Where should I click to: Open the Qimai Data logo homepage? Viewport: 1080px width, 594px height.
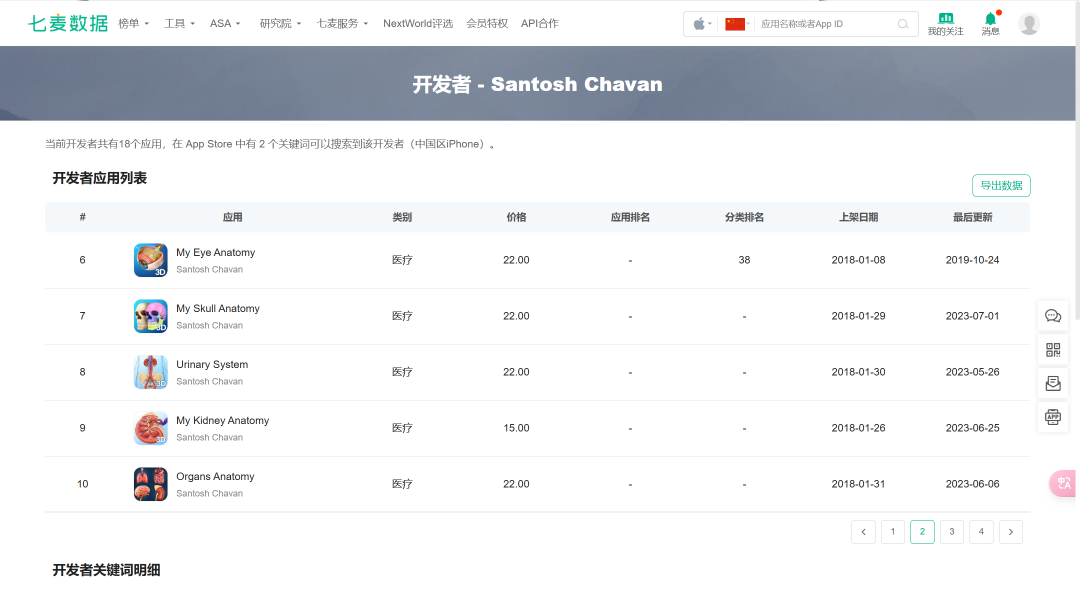(68, 23)
